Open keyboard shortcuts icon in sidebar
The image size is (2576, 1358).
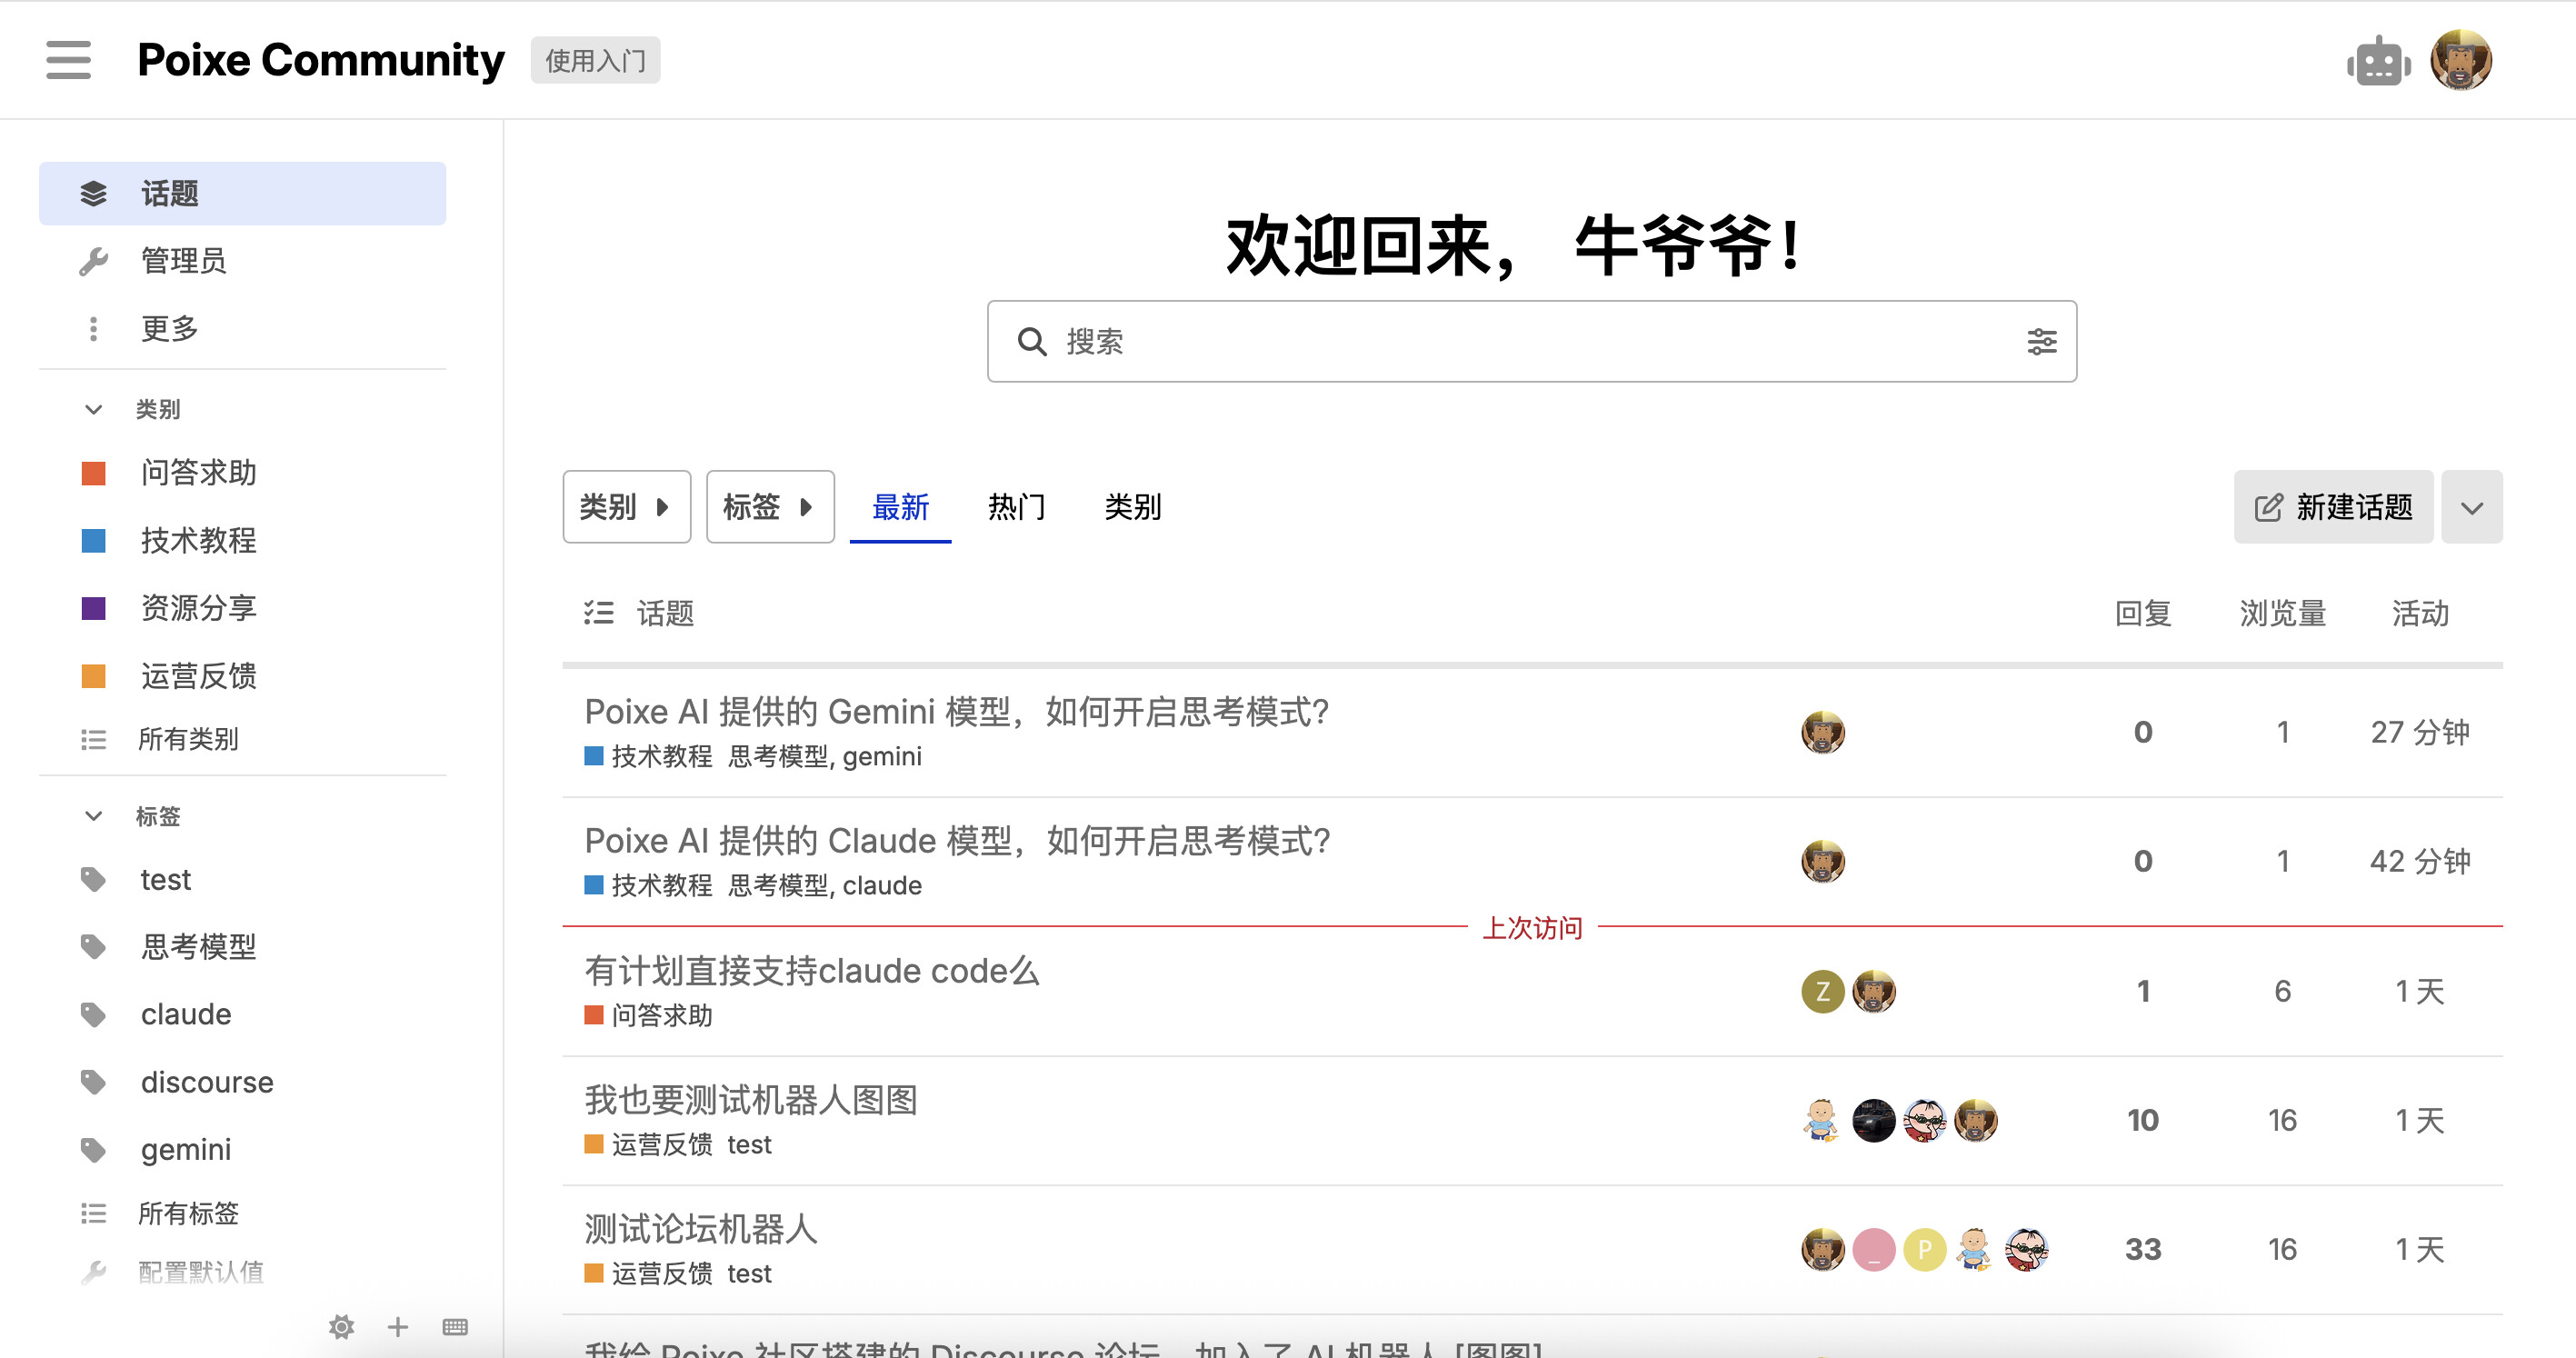[x=455, y=1327]
